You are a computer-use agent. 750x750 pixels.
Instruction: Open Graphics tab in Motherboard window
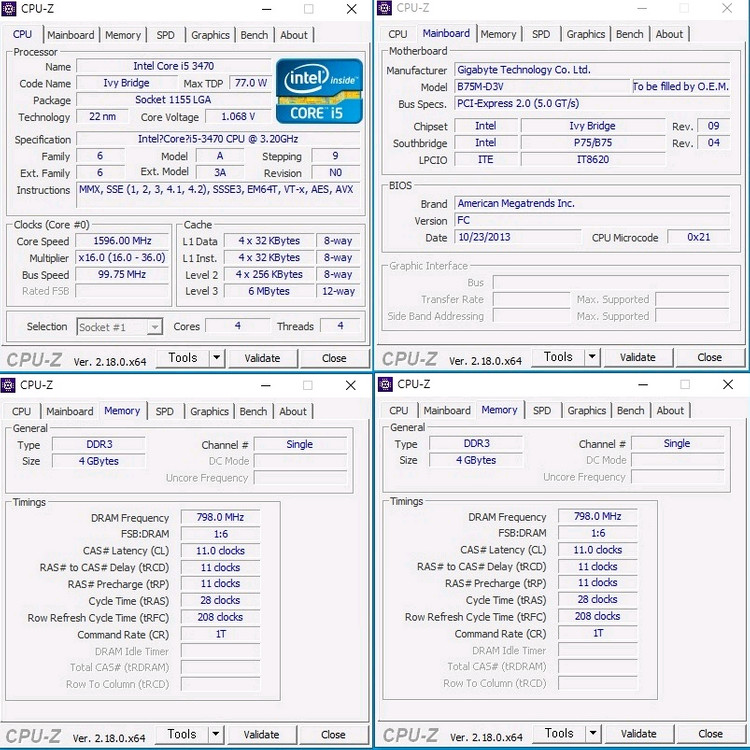point(586,34)
